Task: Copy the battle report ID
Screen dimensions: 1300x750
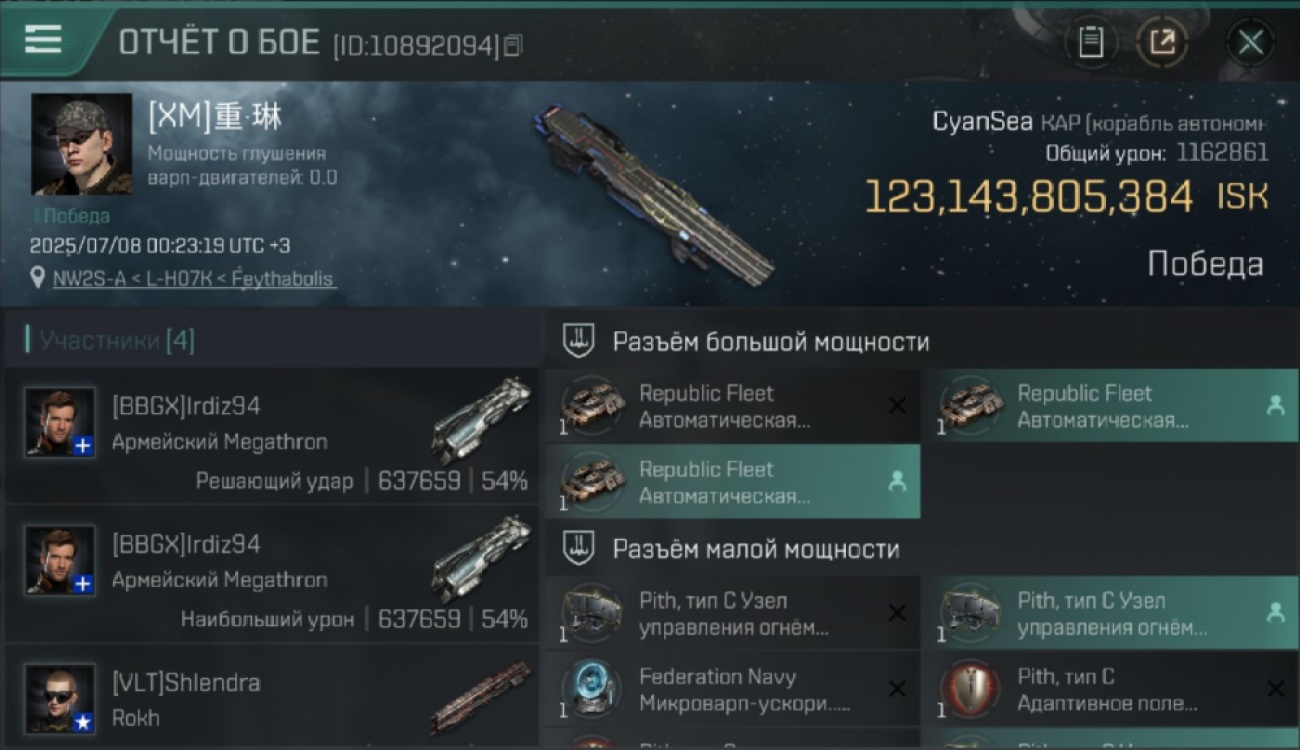Action: (x=512, y=45)
